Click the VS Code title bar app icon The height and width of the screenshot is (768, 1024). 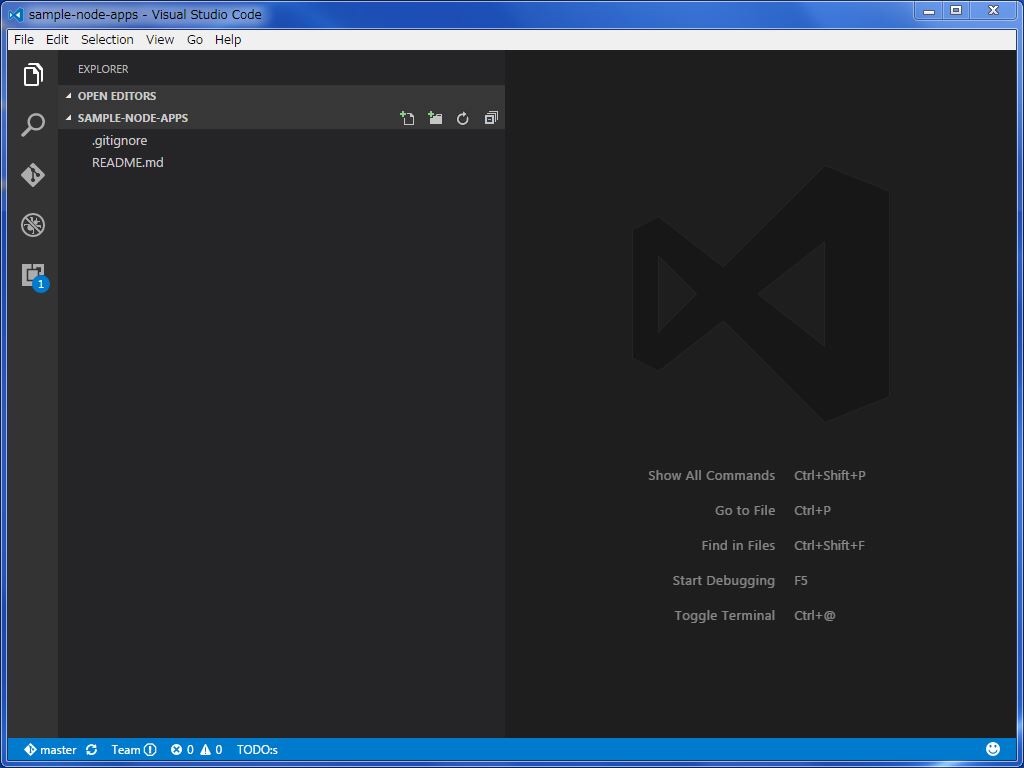16,14
